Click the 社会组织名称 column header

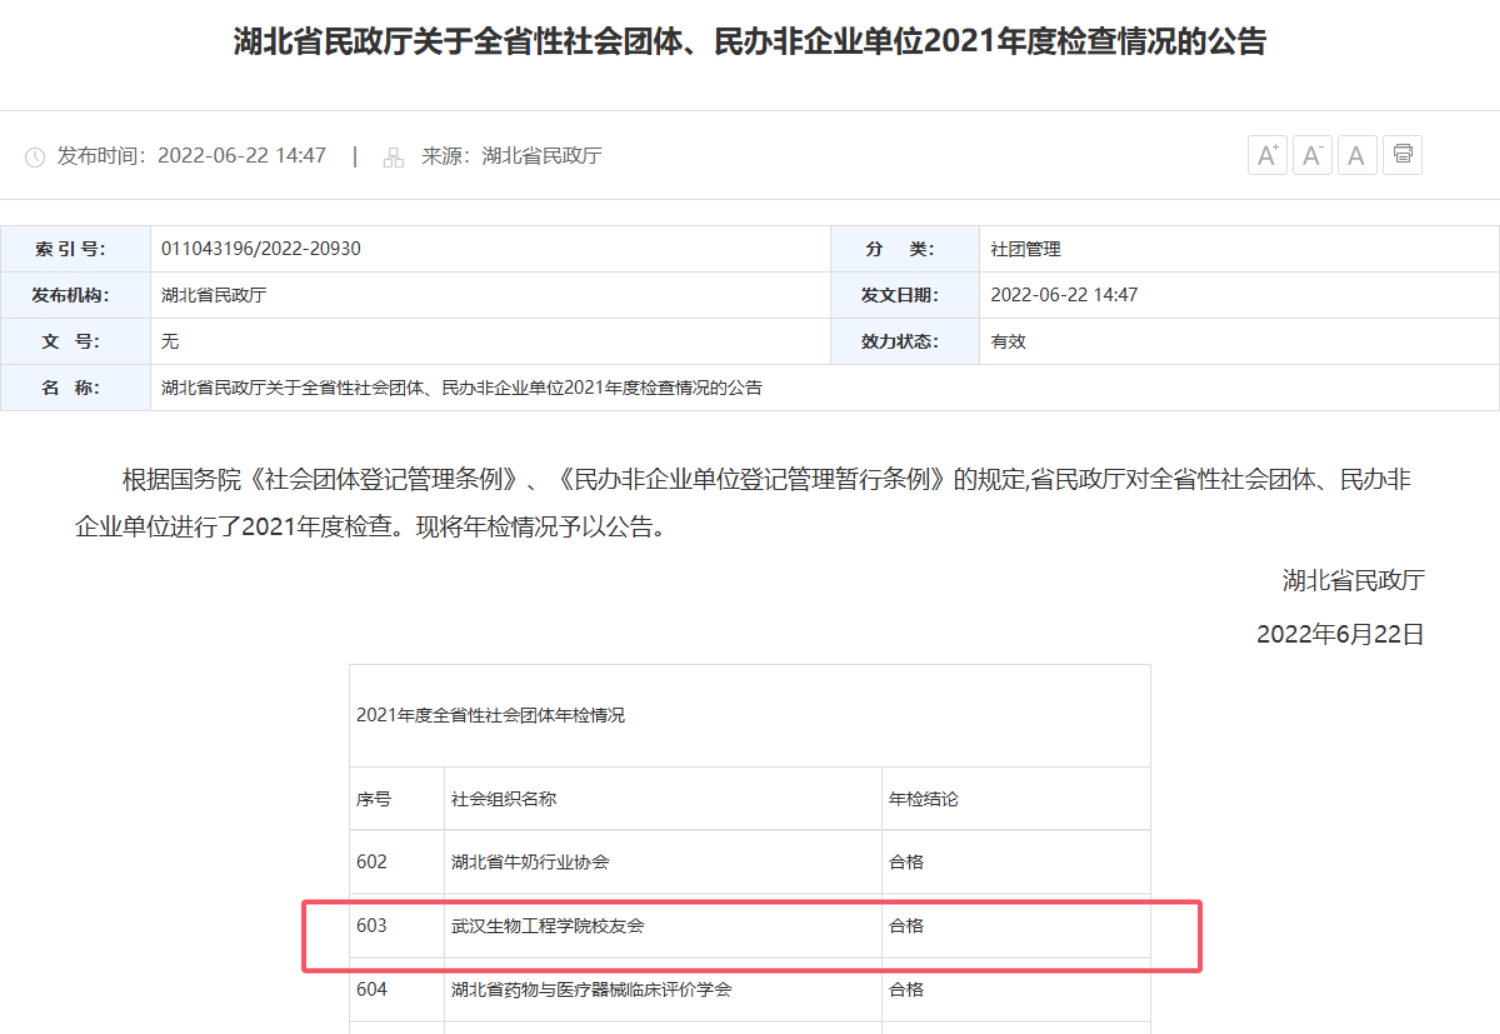(x=503, y=799)
